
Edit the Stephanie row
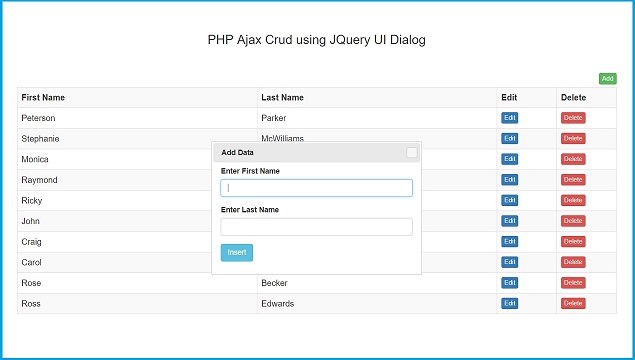(509, 138)
